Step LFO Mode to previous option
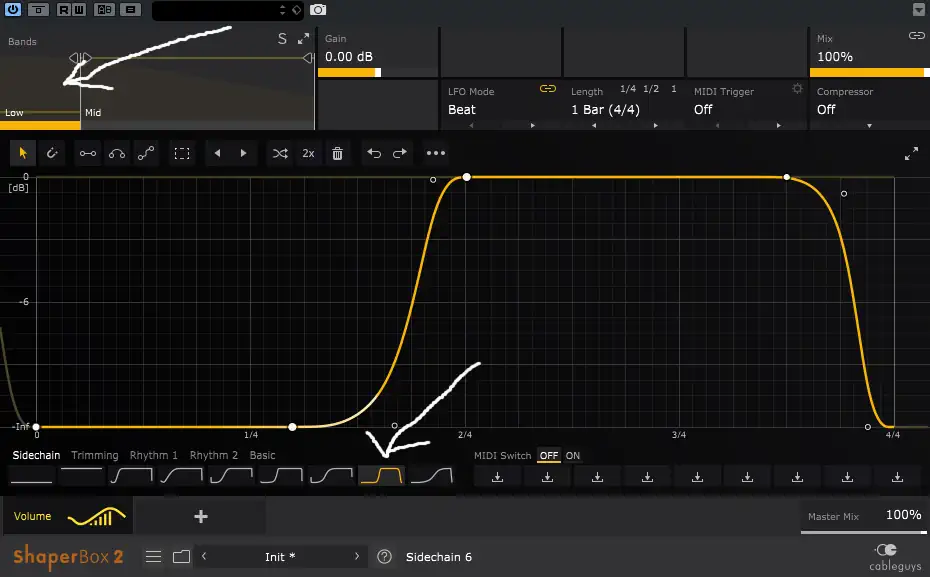930x577 pixels. [x=472, y=125]
